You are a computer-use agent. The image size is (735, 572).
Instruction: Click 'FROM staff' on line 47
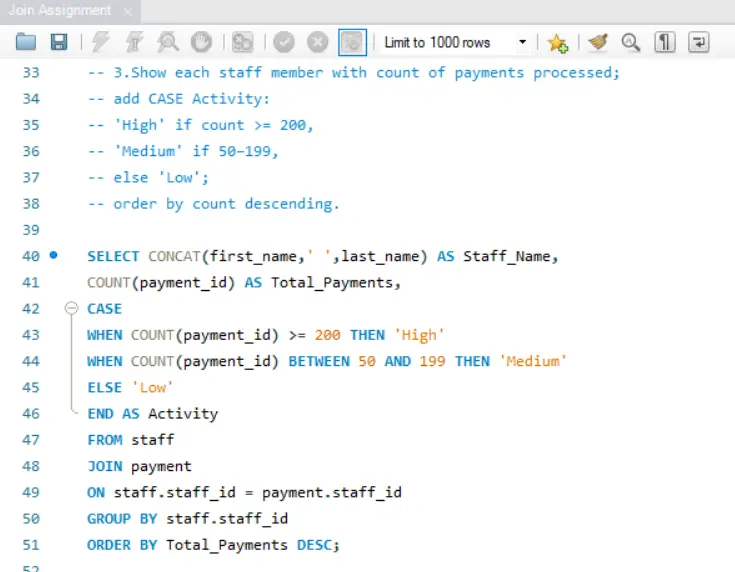coord(130,440)
